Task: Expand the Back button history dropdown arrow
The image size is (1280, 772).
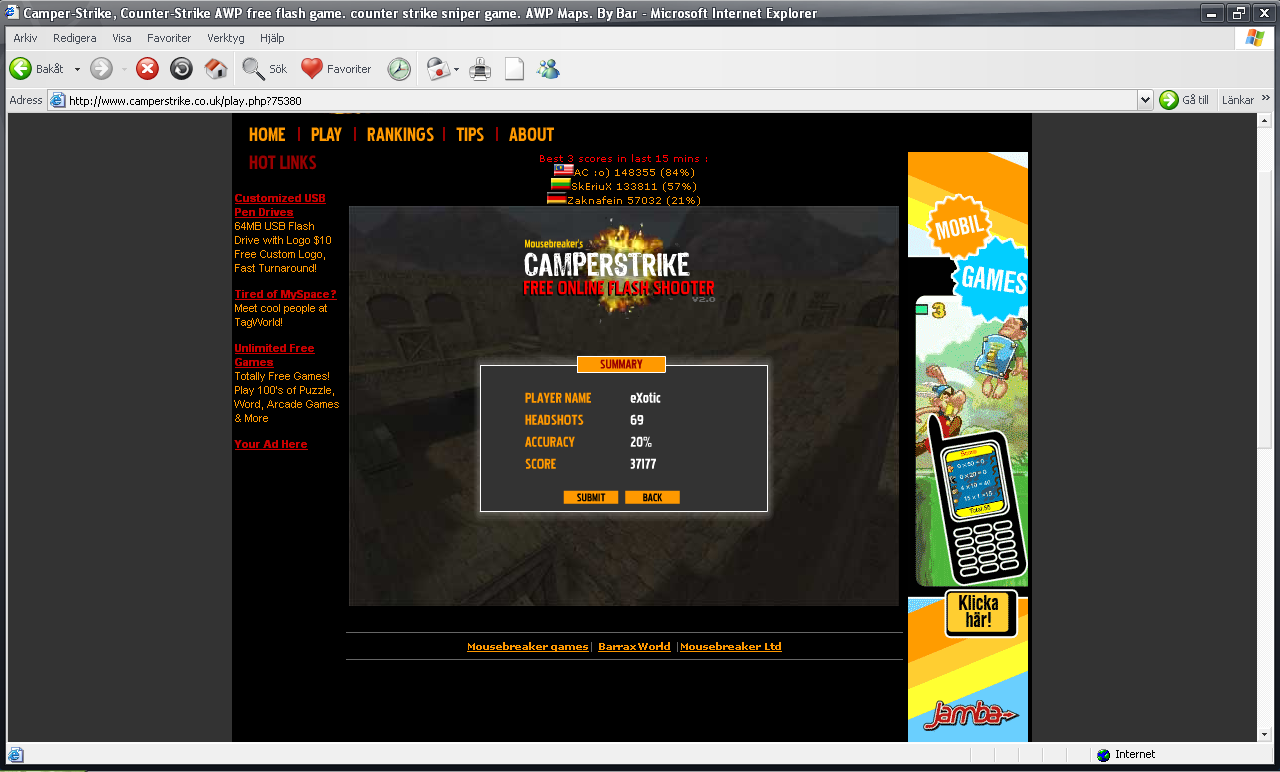Action: tap(77, 70)
